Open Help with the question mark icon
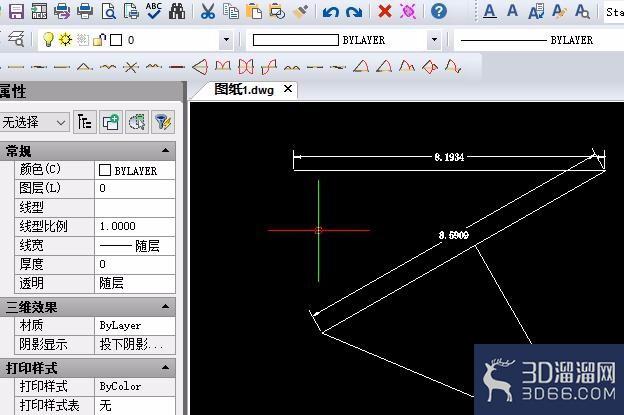The width and height of the screenshot is (624, 415). [439, 11]
